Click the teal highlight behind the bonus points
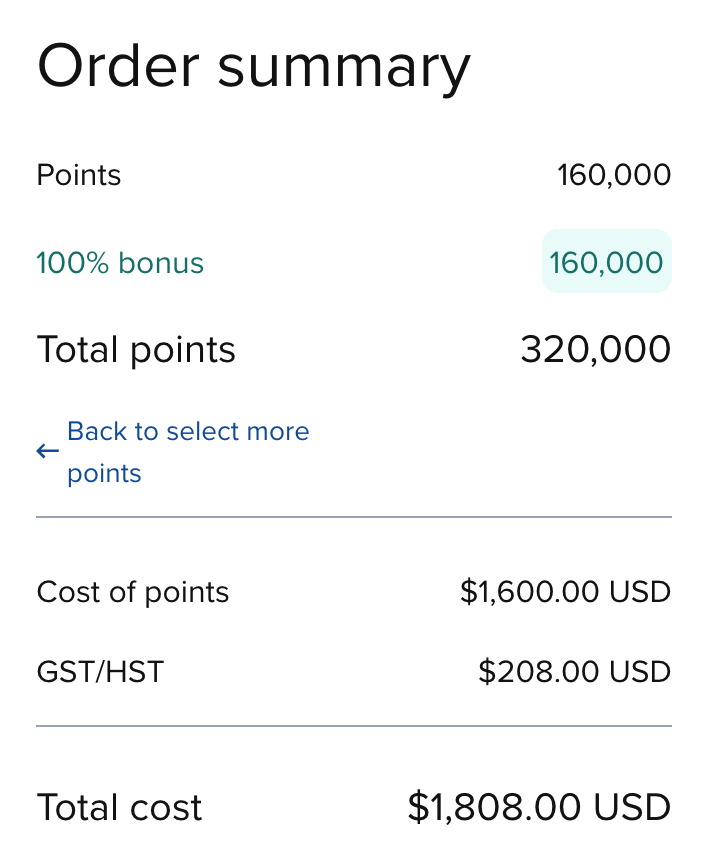This screenshot has width=706, height=852. tap(606, 262)
